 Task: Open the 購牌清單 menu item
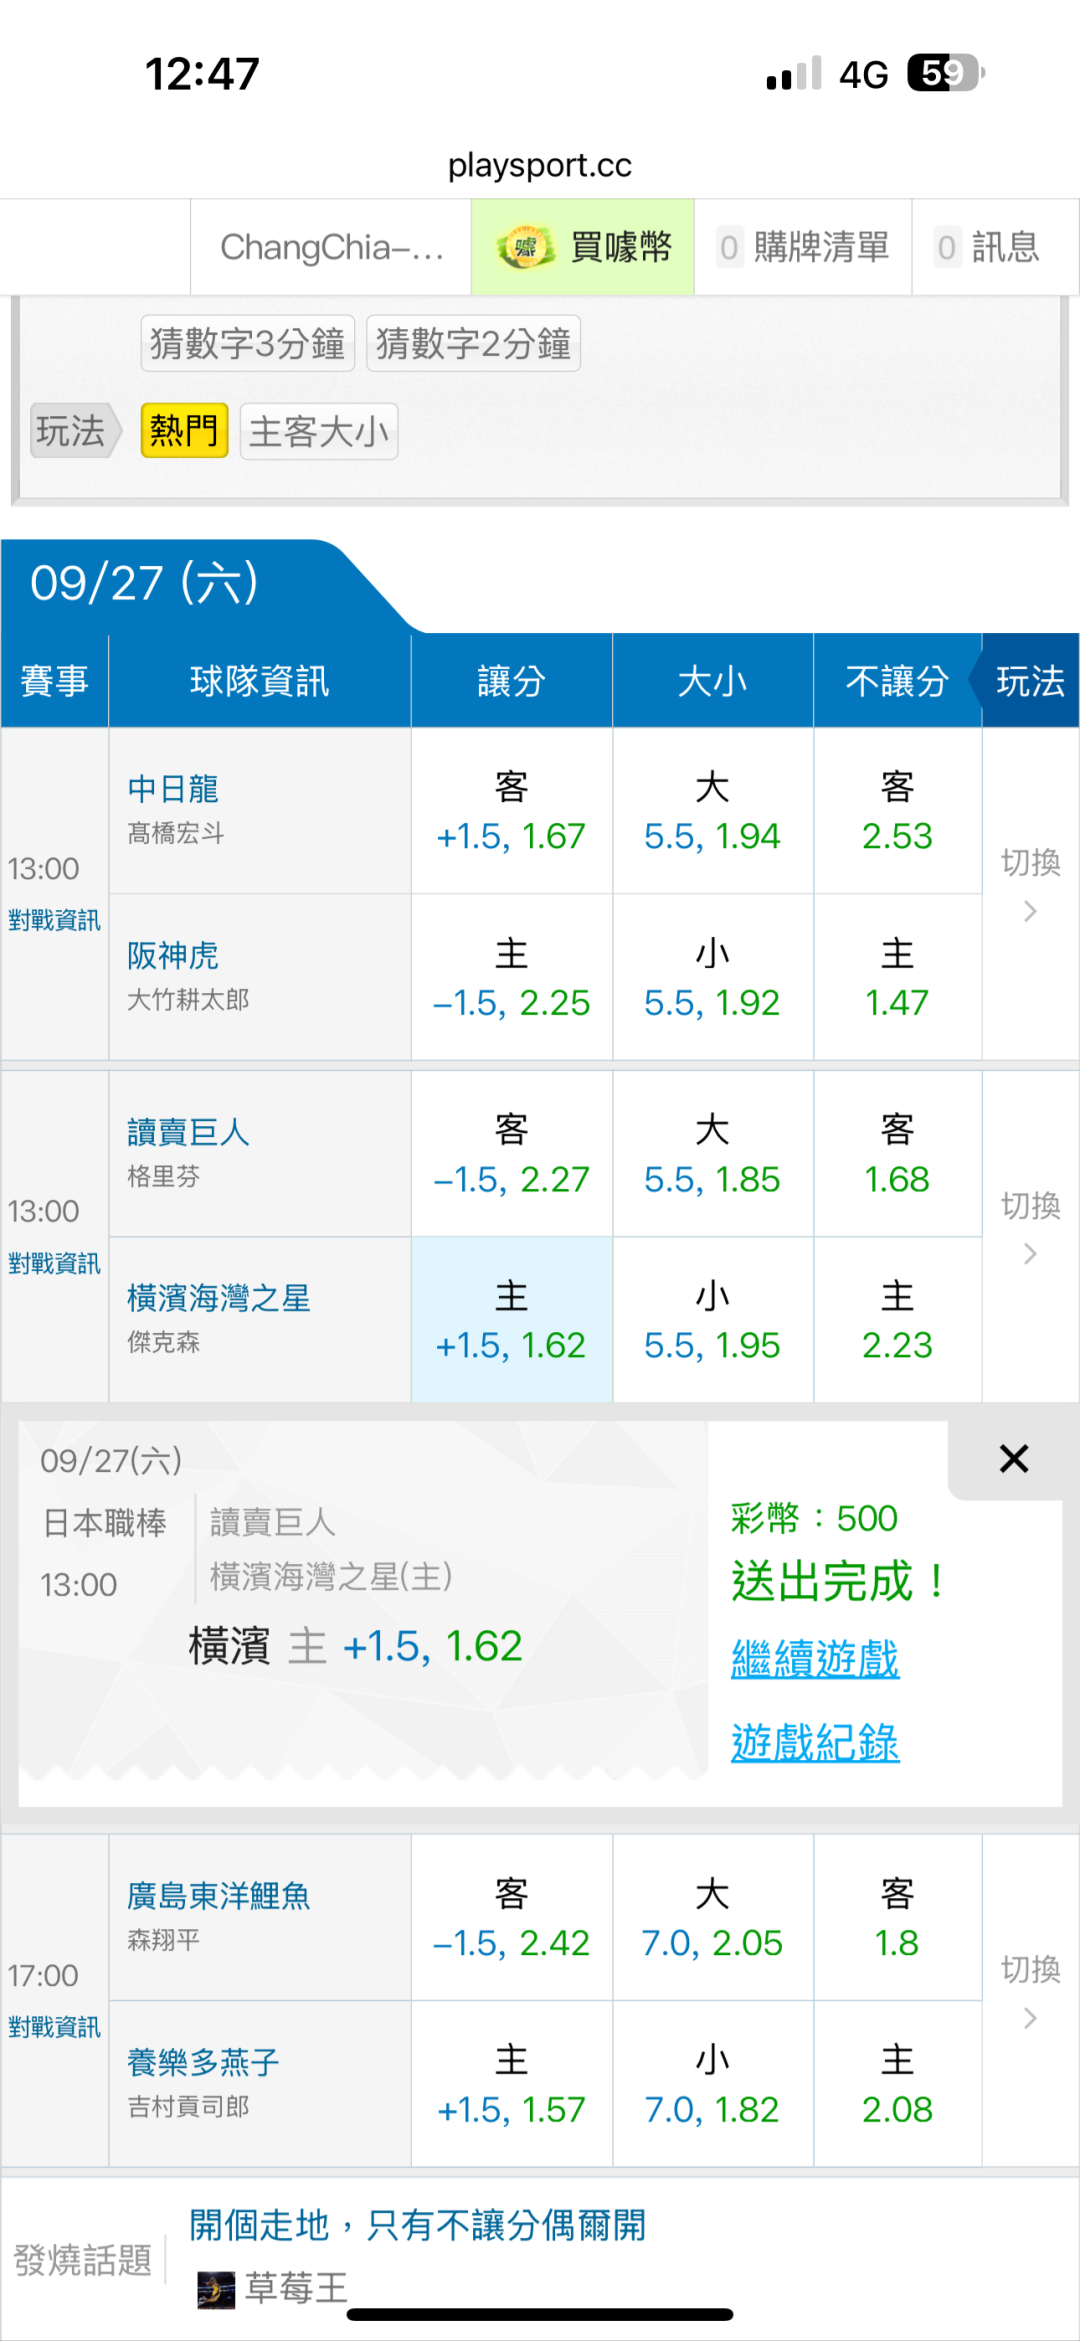click(x=803, y=247)
